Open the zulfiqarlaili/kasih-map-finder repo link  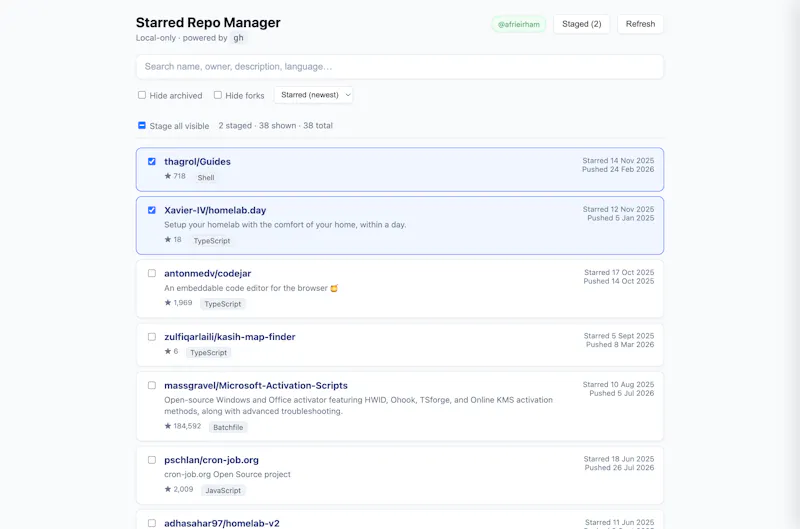[x=230, y=337]
